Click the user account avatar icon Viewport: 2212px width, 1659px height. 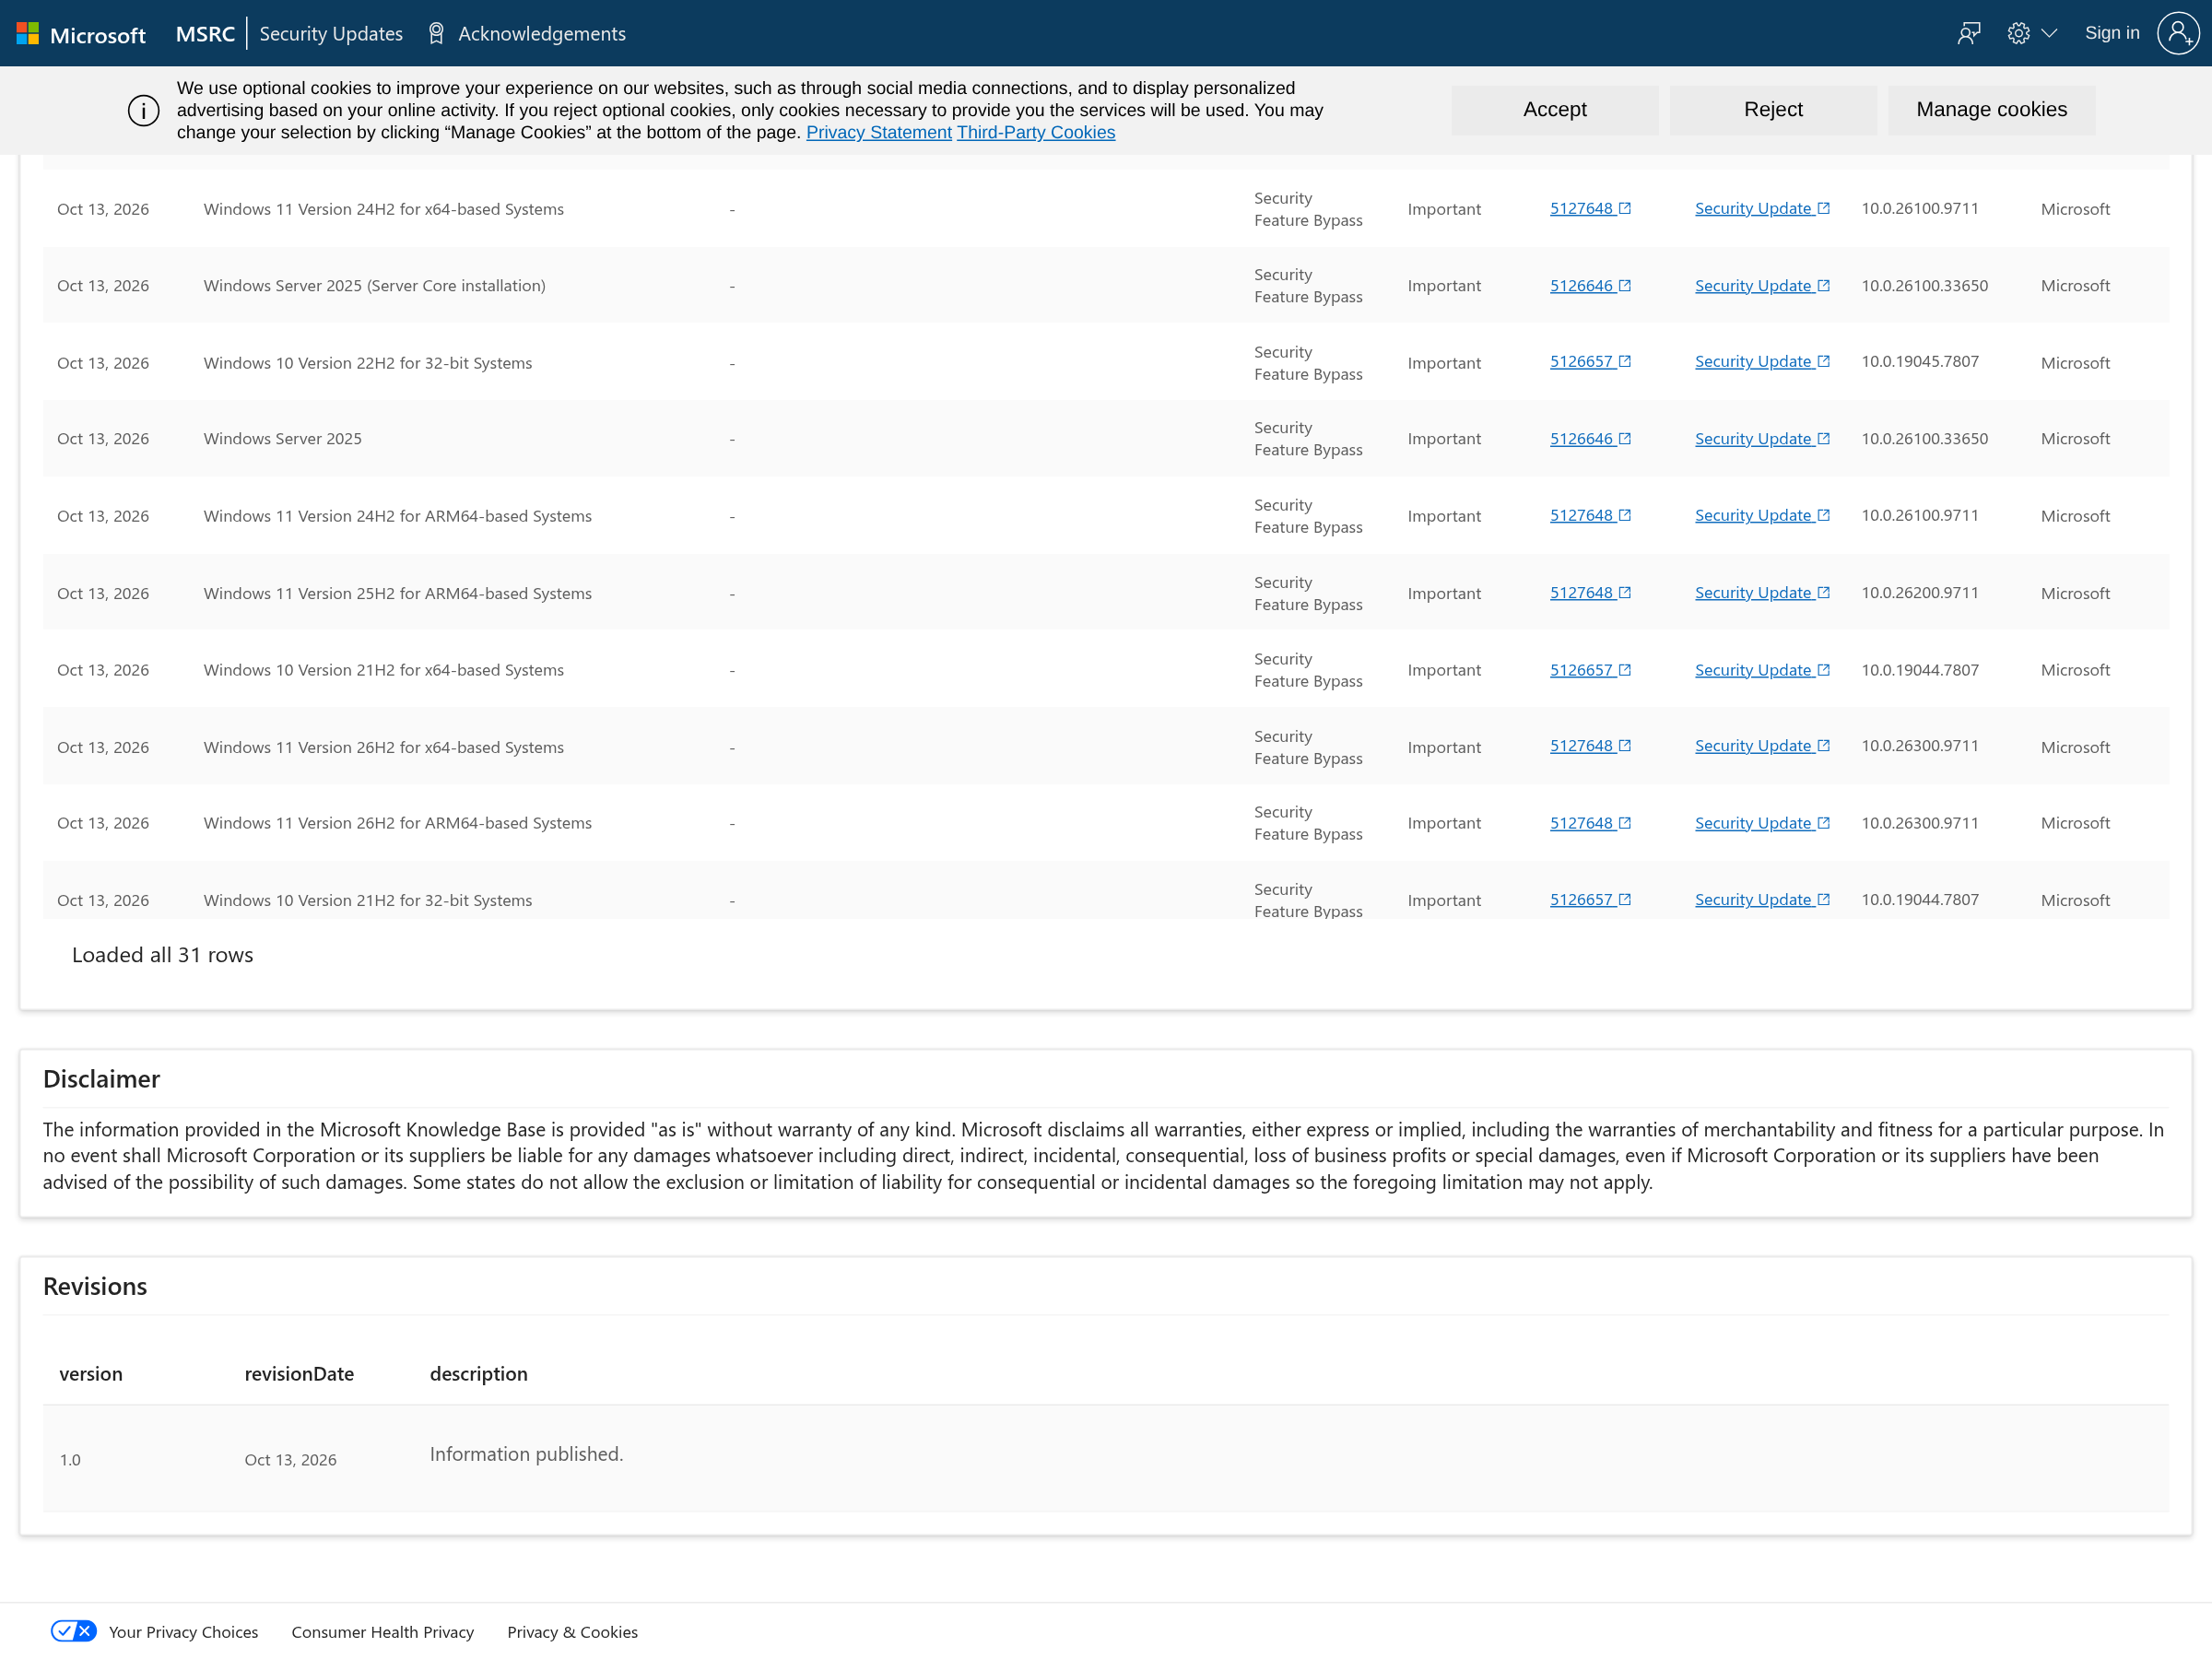coord(2177,34)
